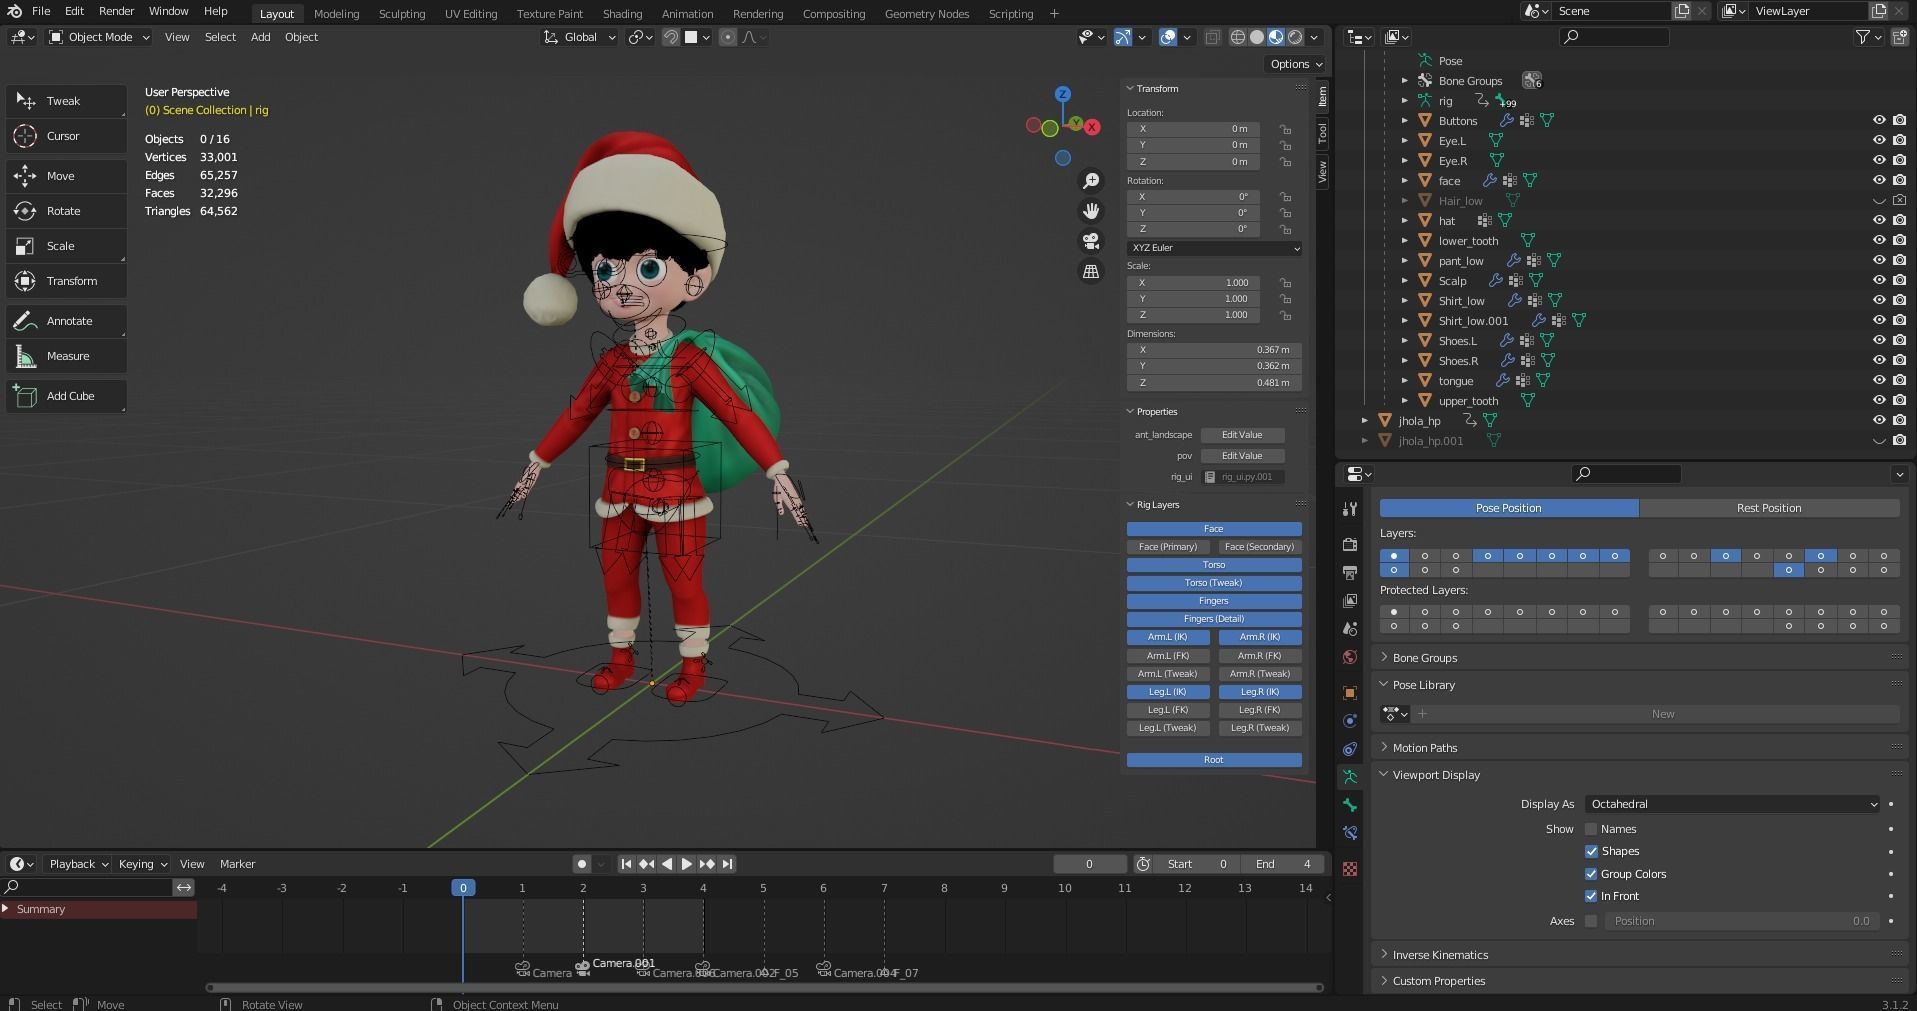This screenshot has height=1011, width=1917.
Task: Play the animation forward
Action: click(x=687, y=864)
